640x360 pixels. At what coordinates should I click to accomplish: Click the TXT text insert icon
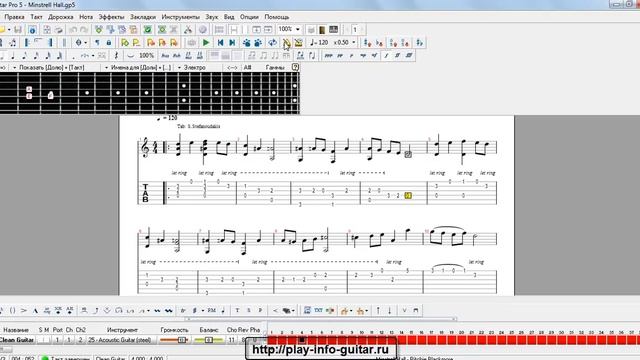(318, 311)
